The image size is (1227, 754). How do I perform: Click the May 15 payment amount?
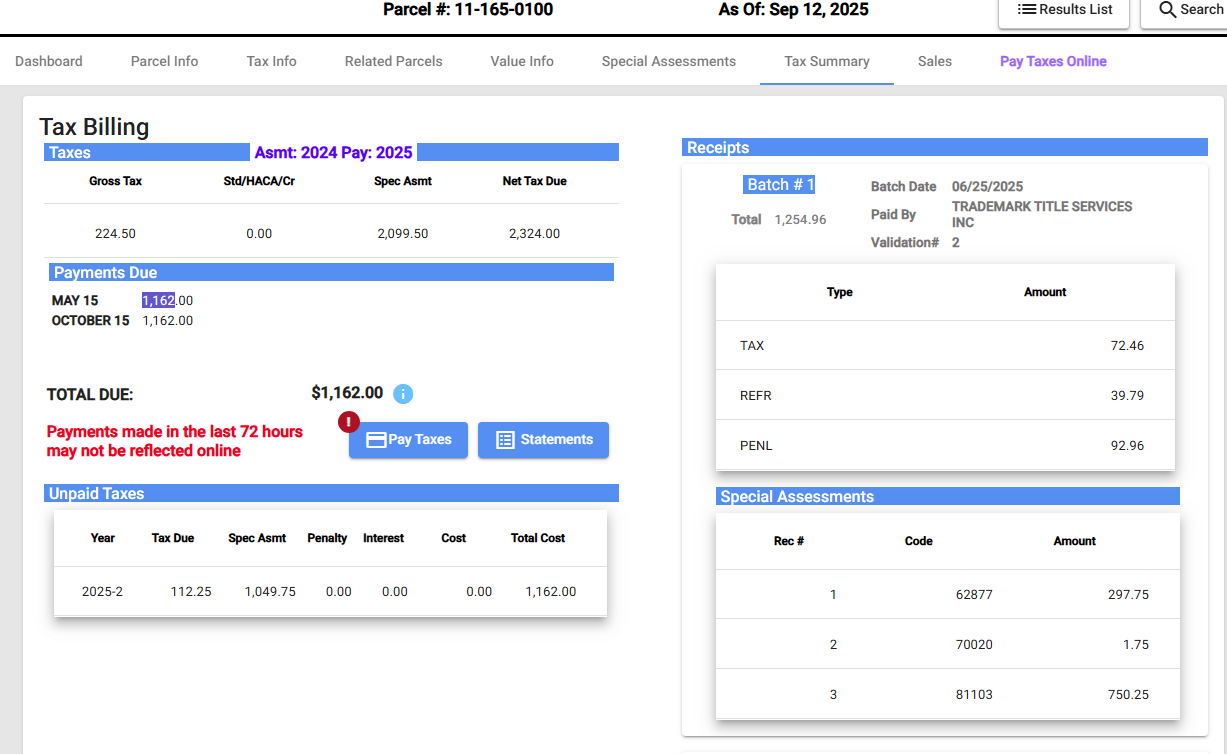tap(167, 300)
